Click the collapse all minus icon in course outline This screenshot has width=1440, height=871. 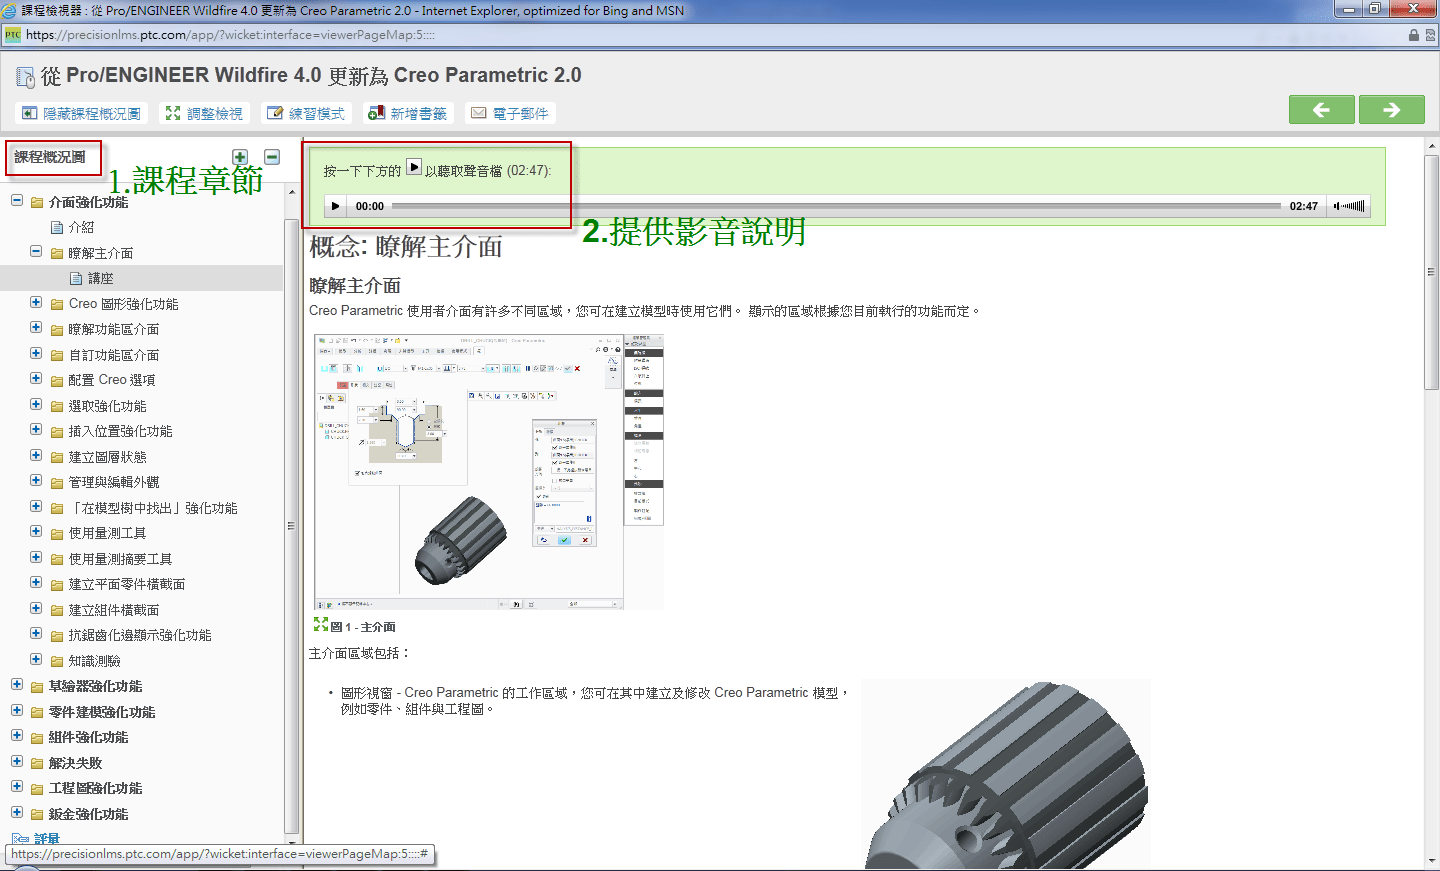[272, 157]
